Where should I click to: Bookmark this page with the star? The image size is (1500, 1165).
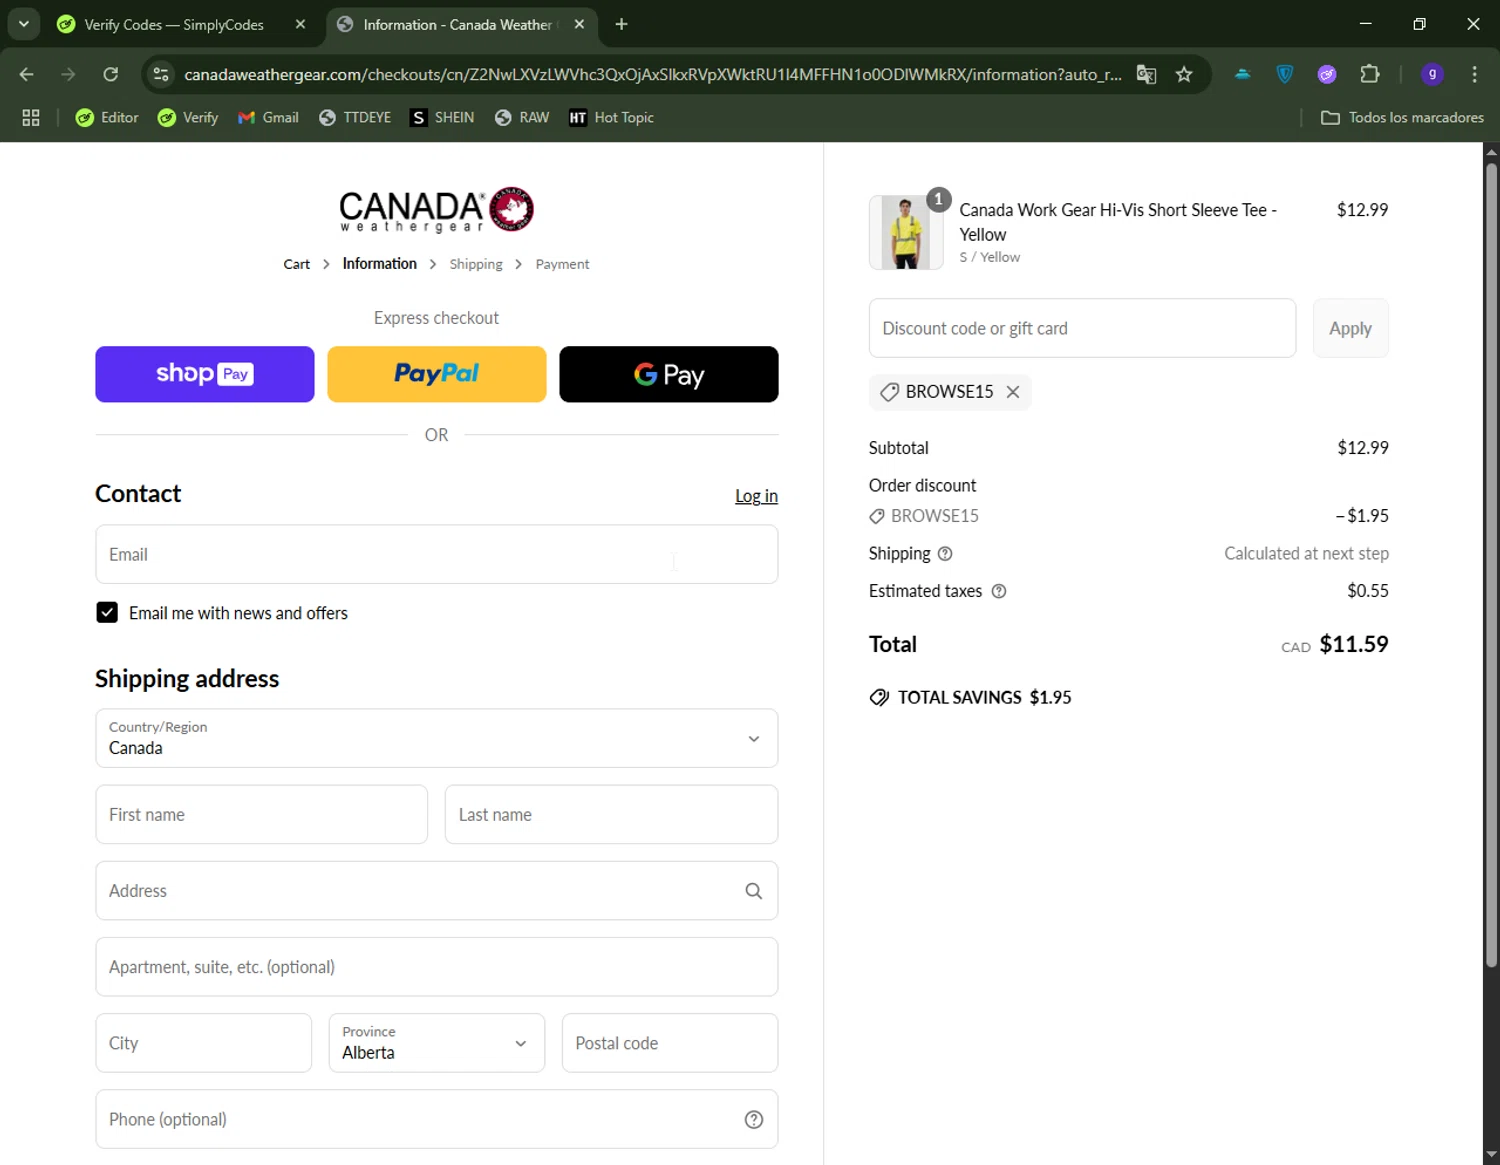1184,74
